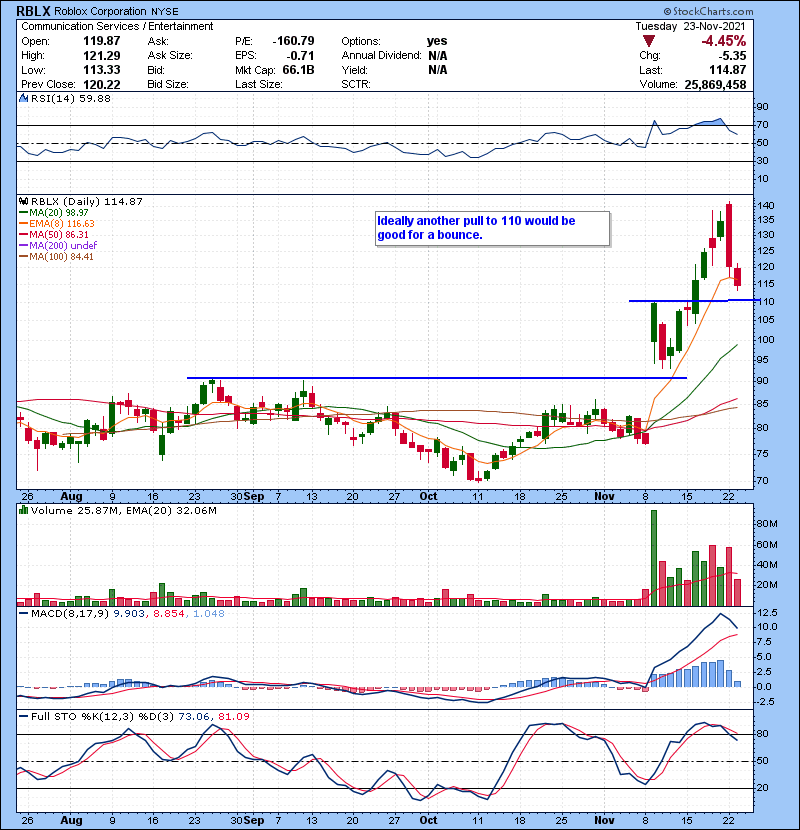
Task: Click the SCTR label
Action: tap(356, 85)
